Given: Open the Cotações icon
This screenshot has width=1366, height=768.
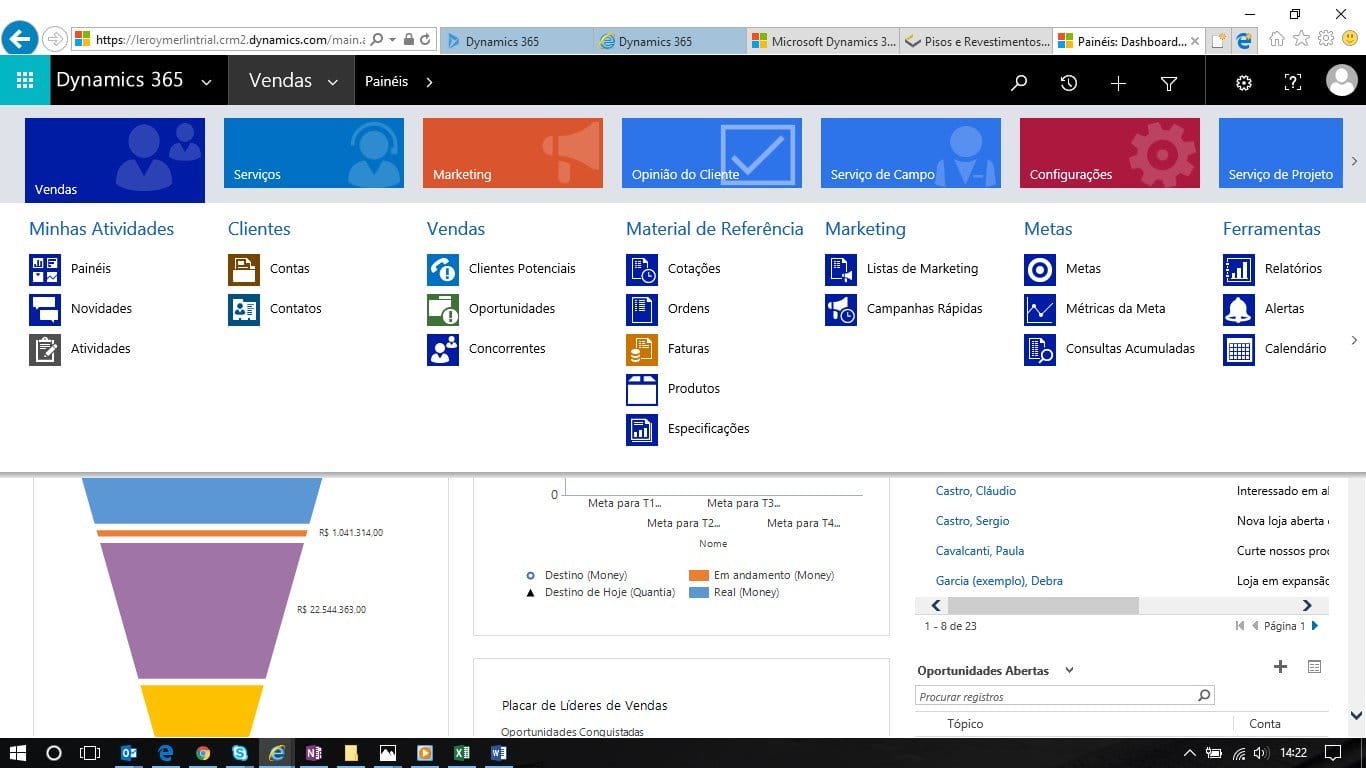Looking at the screenshot, I should (642, 269).
